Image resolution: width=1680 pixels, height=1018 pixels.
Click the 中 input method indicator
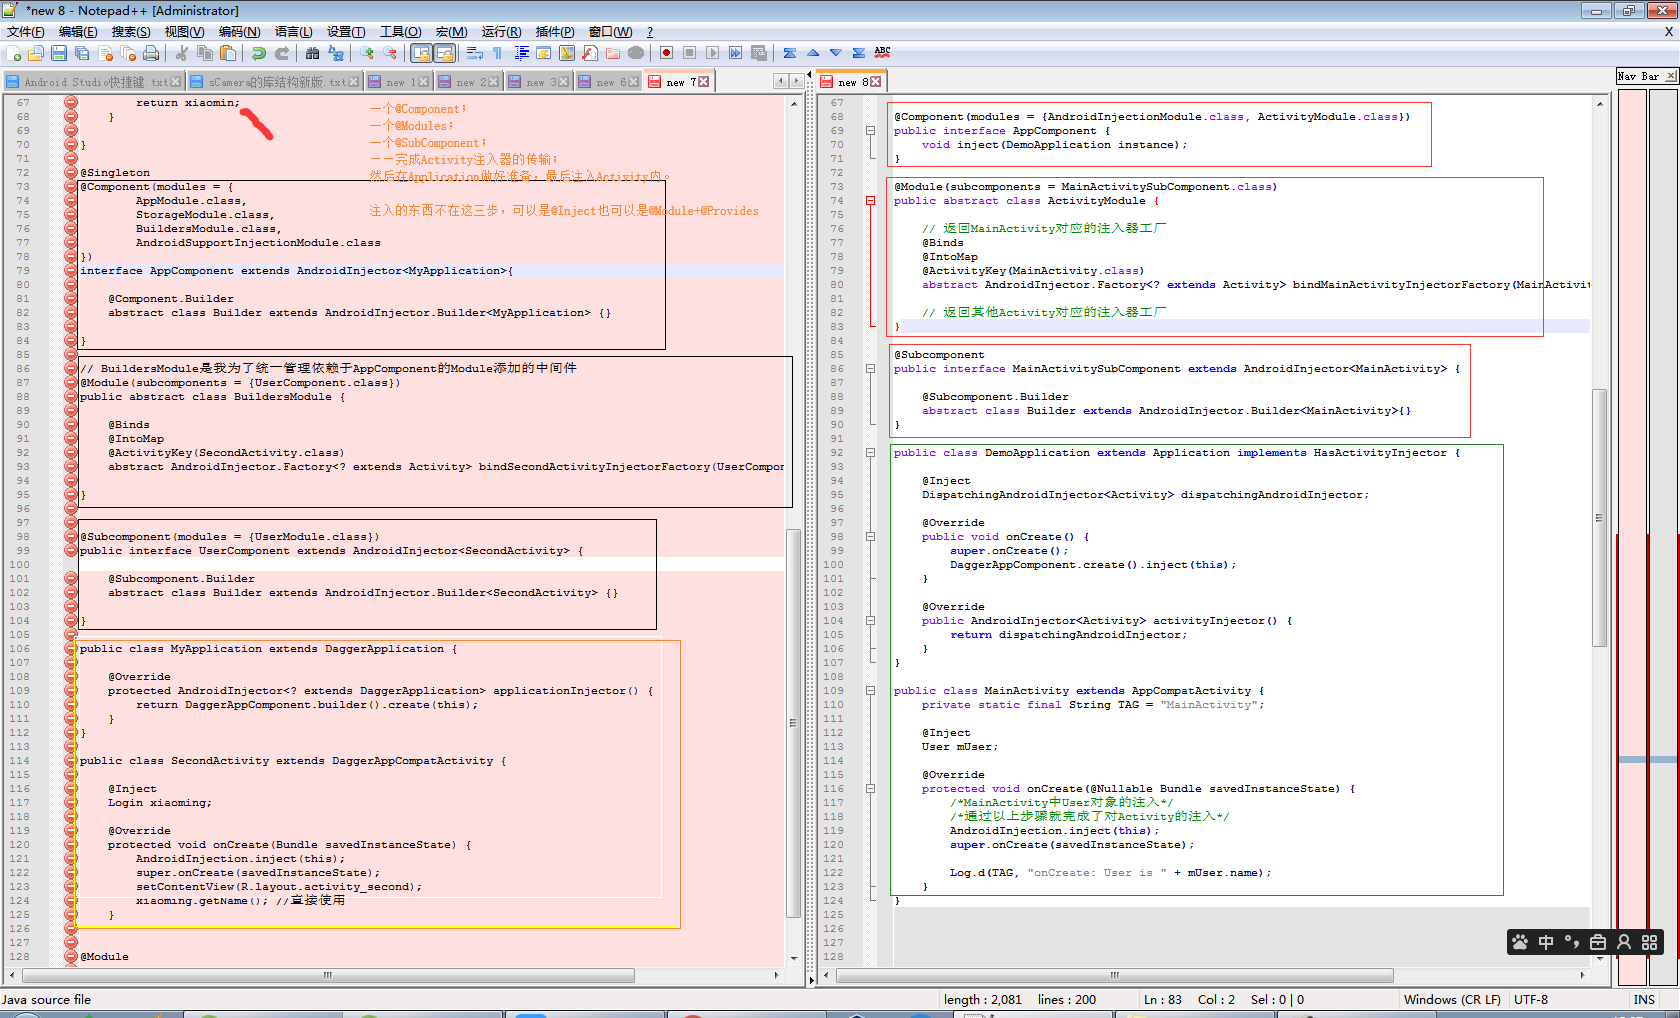click(1546, 942)
